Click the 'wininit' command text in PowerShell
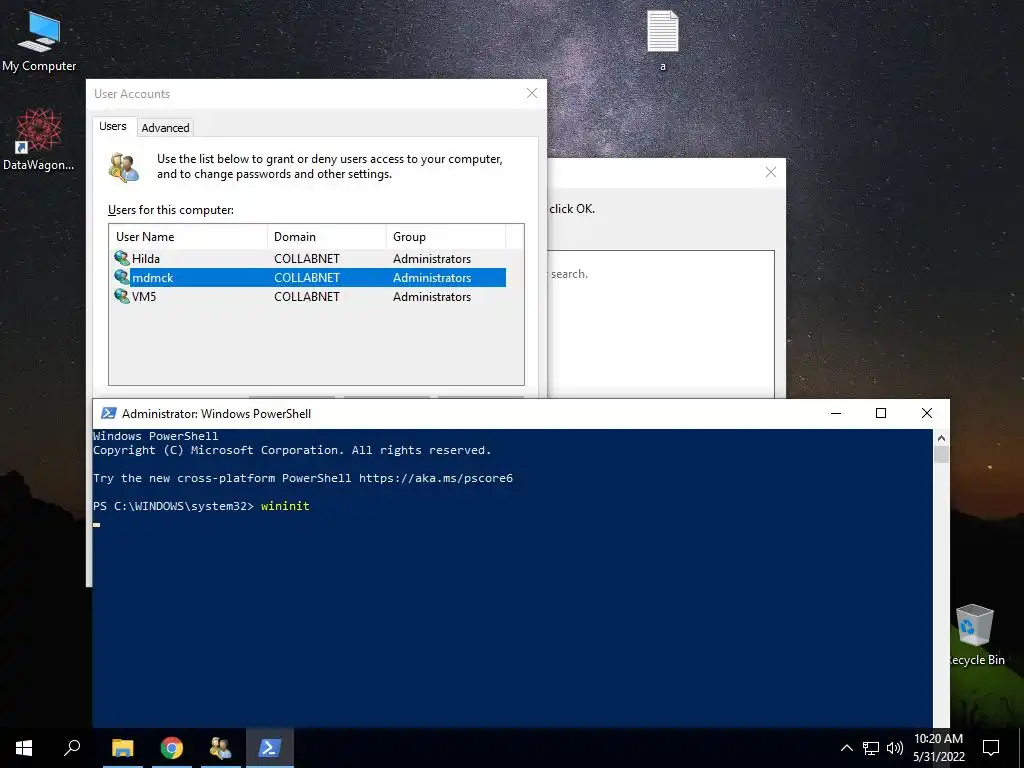 click(x=285, y=505)
